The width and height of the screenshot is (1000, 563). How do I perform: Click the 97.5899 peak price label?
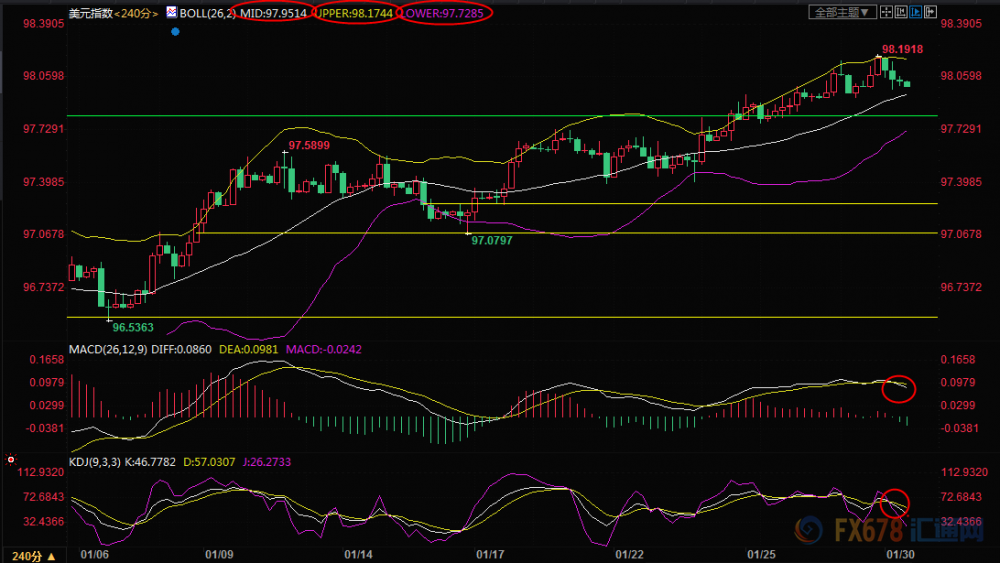click(309, 145)
